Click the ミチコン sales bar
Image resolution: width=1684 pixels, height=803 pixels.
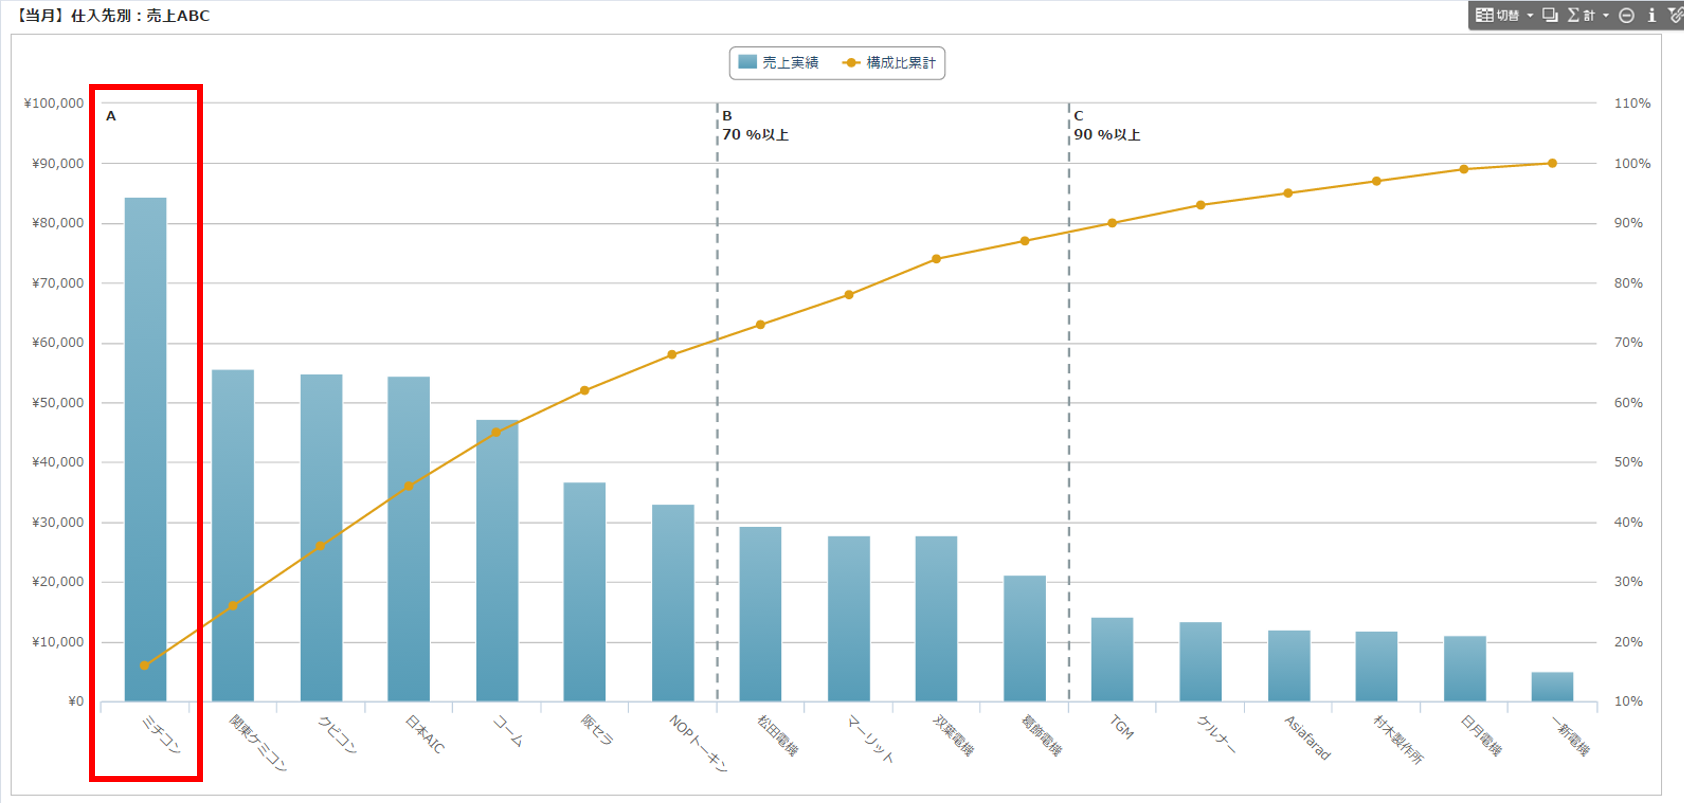coord(146,449)
